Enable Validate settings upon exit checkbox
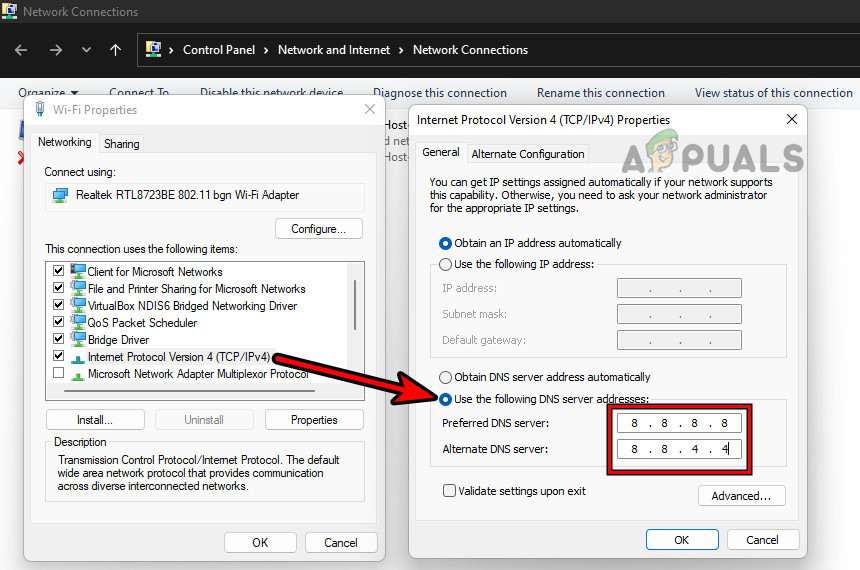 point(449,490)
